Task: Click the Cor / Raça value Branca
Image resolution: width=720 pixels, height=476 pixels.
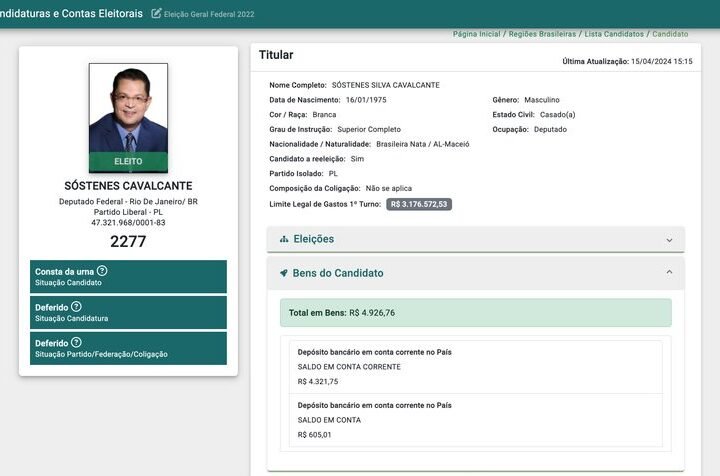Action: pos(324,115)
